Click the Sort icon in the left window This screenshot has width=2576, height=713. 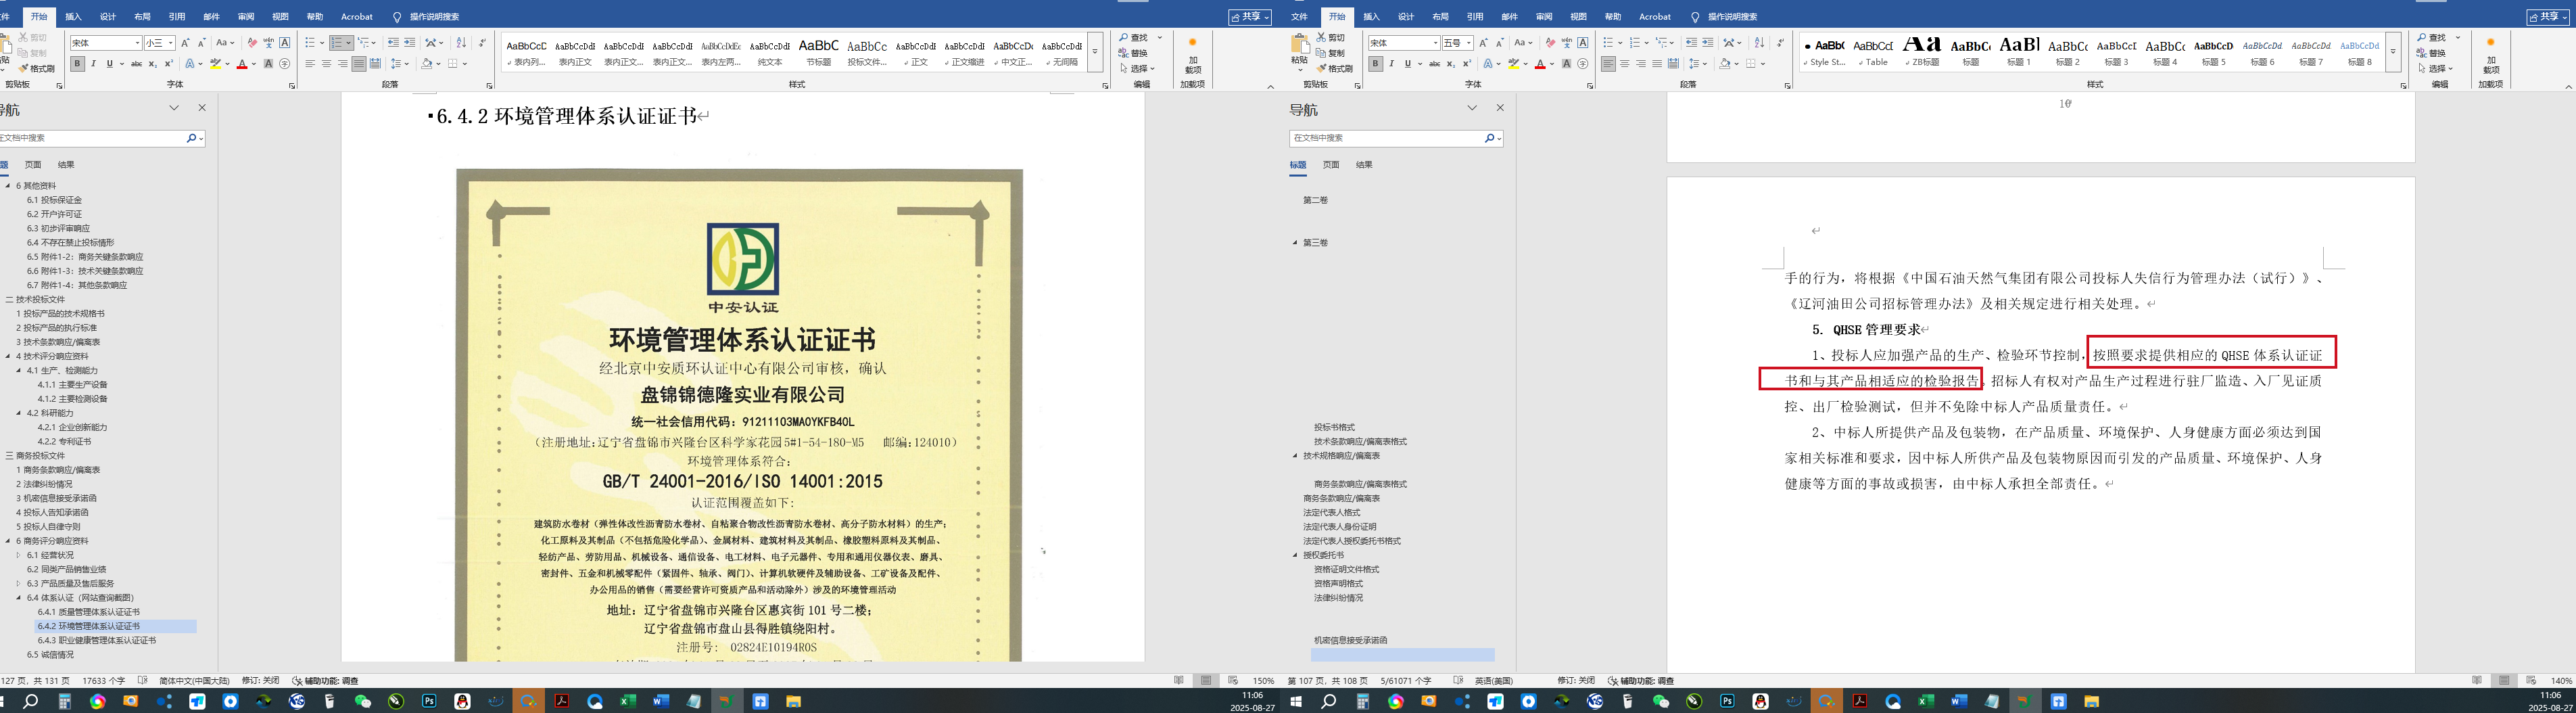(461, 43)
